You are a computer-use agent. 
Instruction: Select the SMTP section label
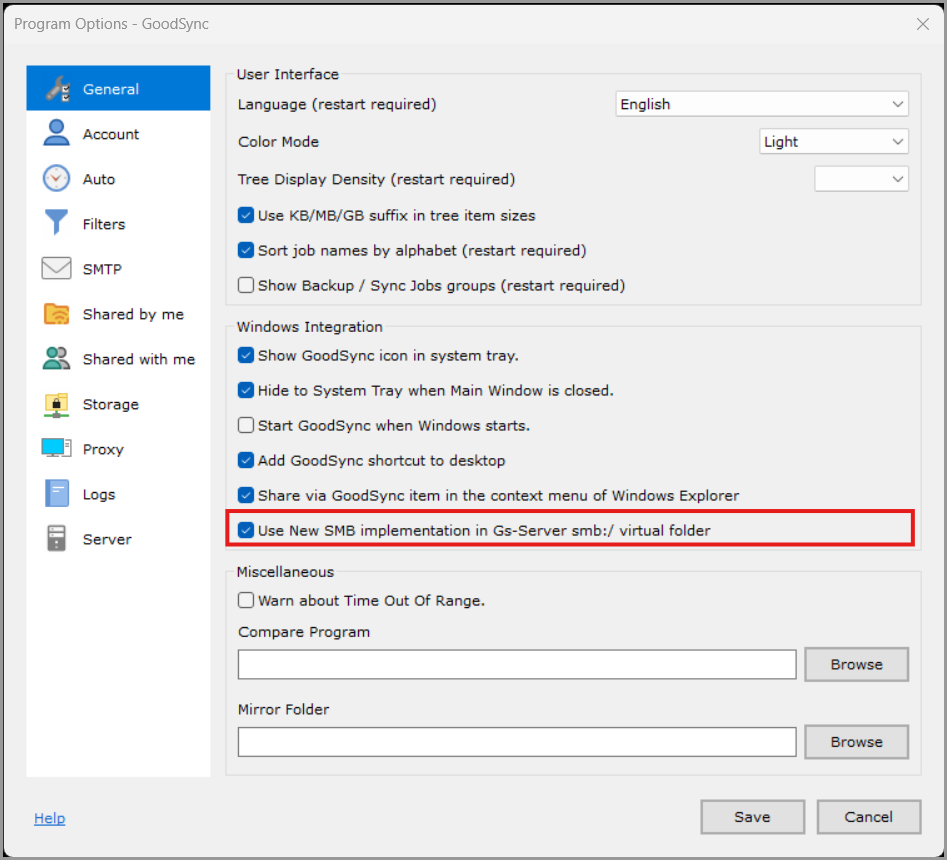[x=102, y=269]
